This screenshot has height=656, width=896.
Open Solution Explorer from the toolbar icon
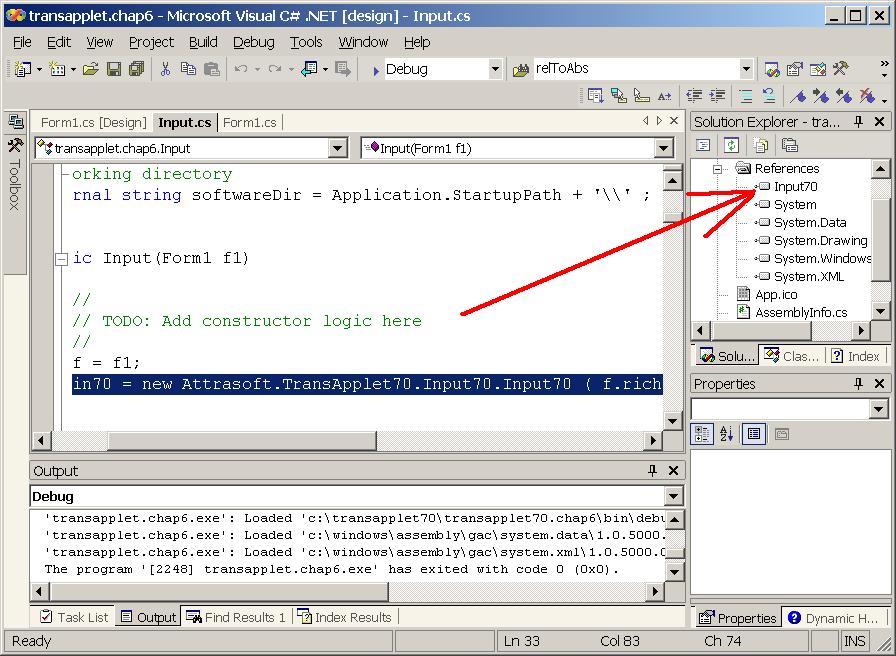pyautogui.click(x=772, y=70)
